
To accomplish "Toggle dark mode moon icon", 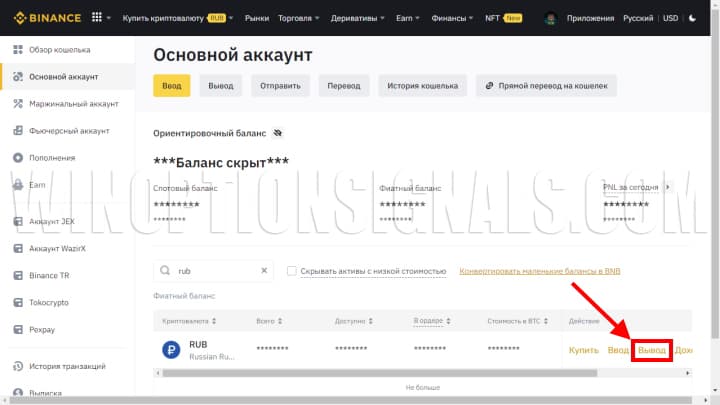I will point(692,18).
